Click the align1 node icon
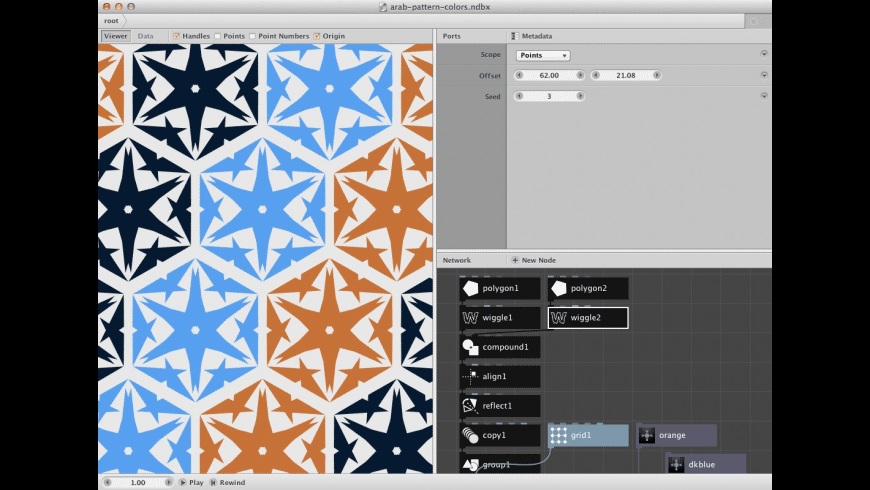 point(471,377)
